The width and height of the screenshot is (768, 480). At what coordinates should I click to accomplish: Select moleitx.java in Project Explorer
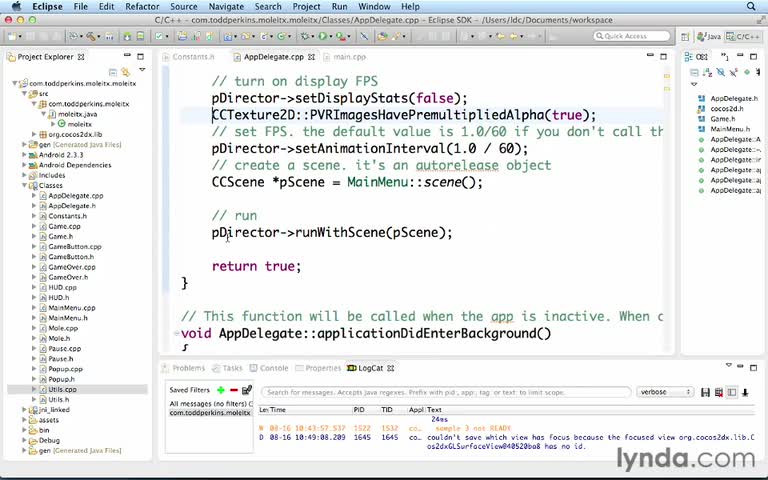[77, 114]
